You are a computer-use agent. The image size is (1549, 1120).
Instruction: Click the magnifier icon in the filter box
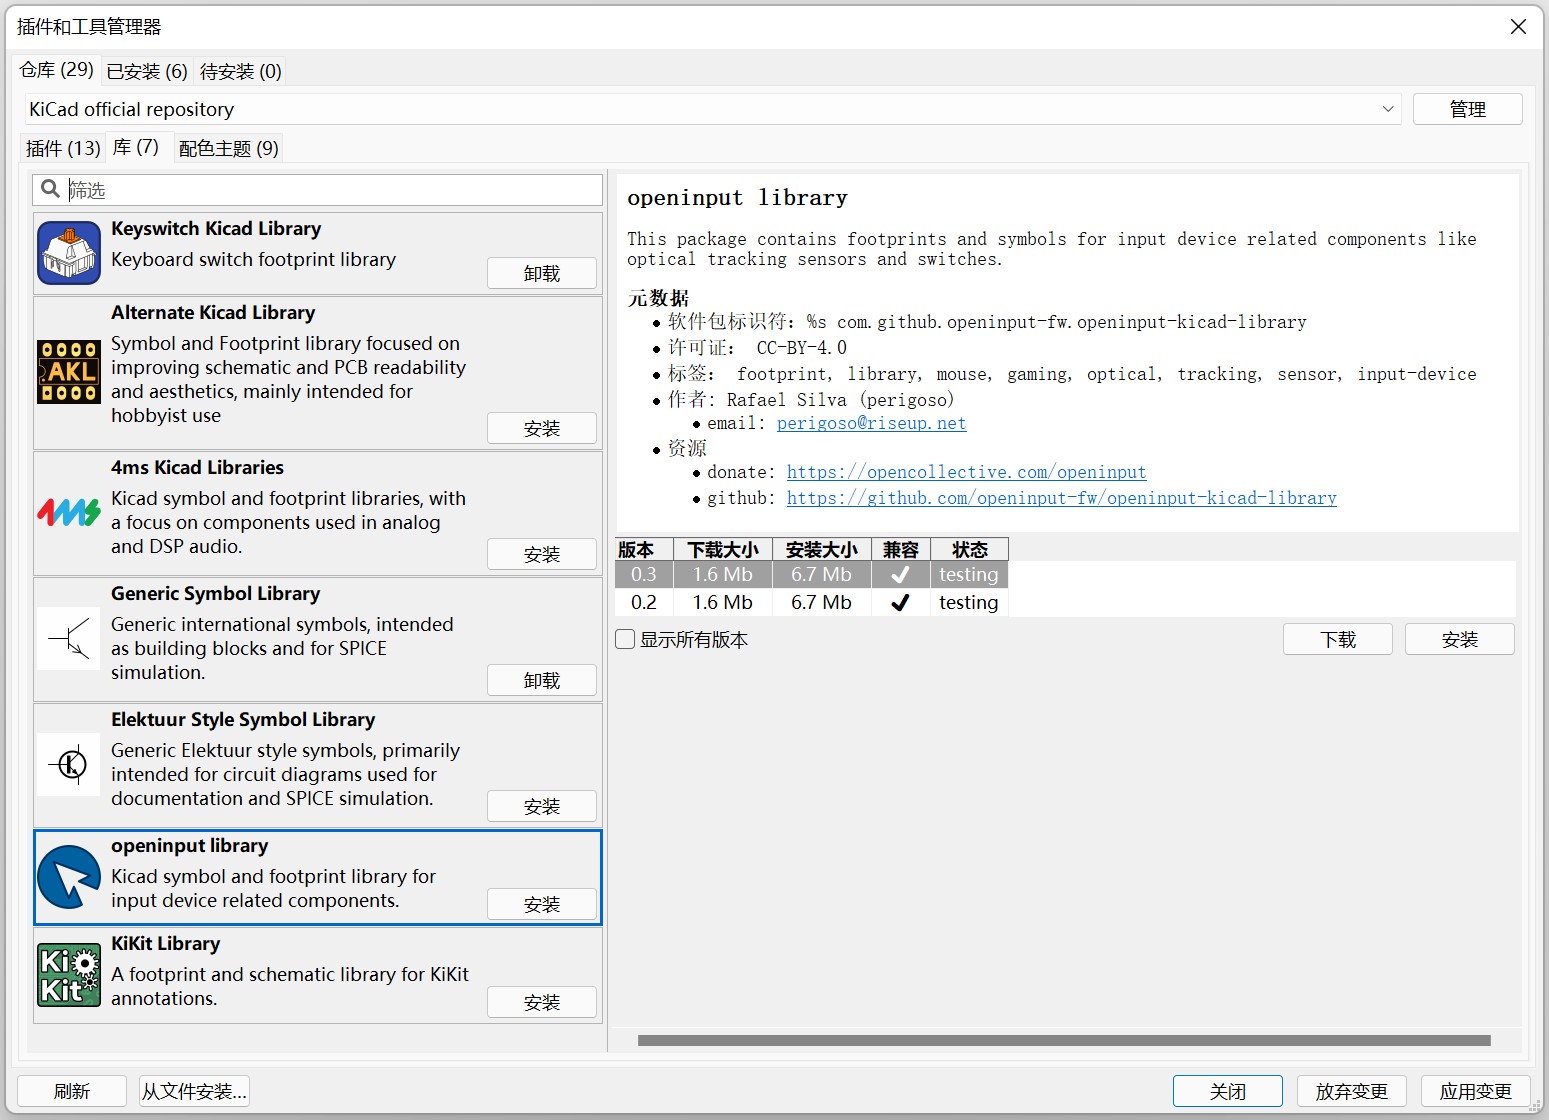(50, 189)
